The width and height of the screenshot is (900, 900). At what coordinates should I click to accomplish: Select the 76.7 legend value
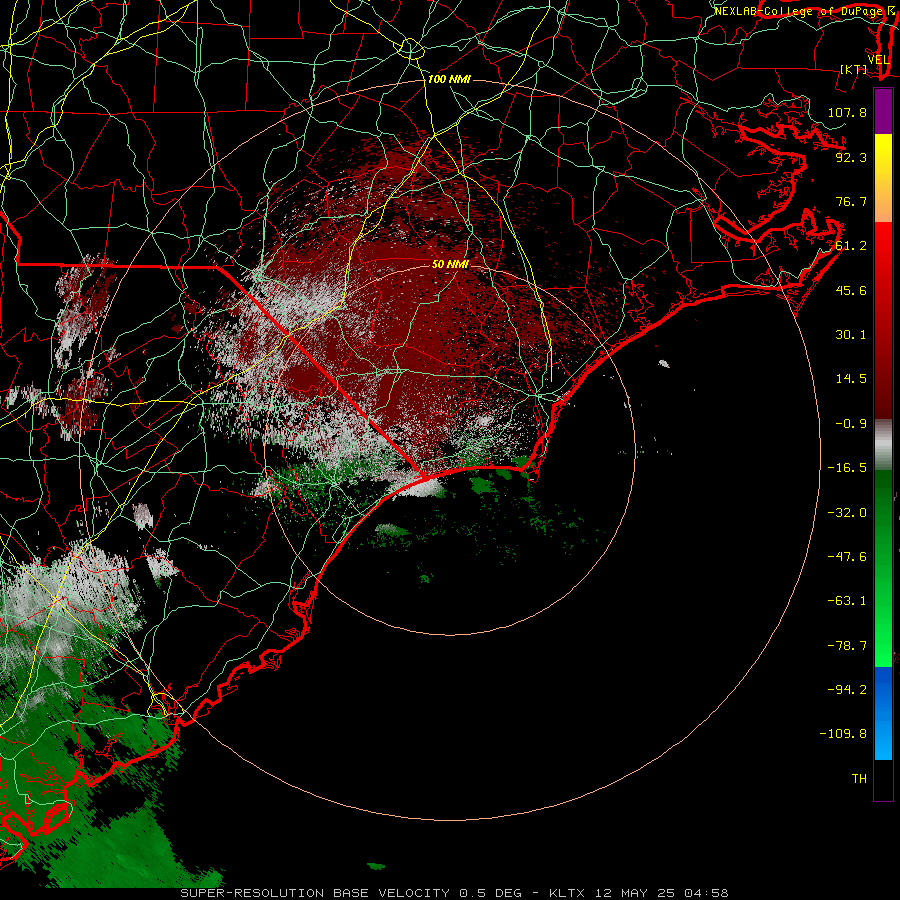[851, 201]
